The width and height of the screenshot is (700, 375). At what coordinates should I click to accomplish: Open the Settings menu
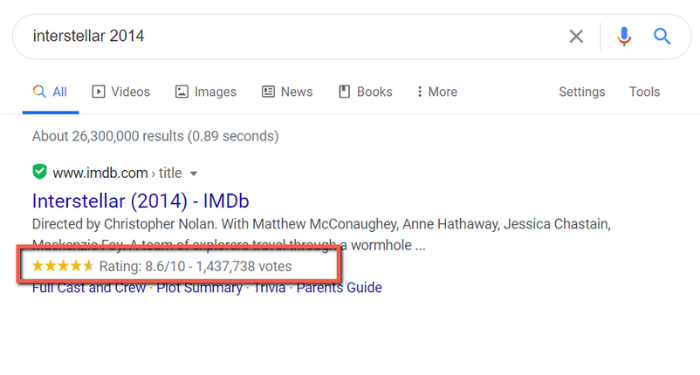point(582,92)
